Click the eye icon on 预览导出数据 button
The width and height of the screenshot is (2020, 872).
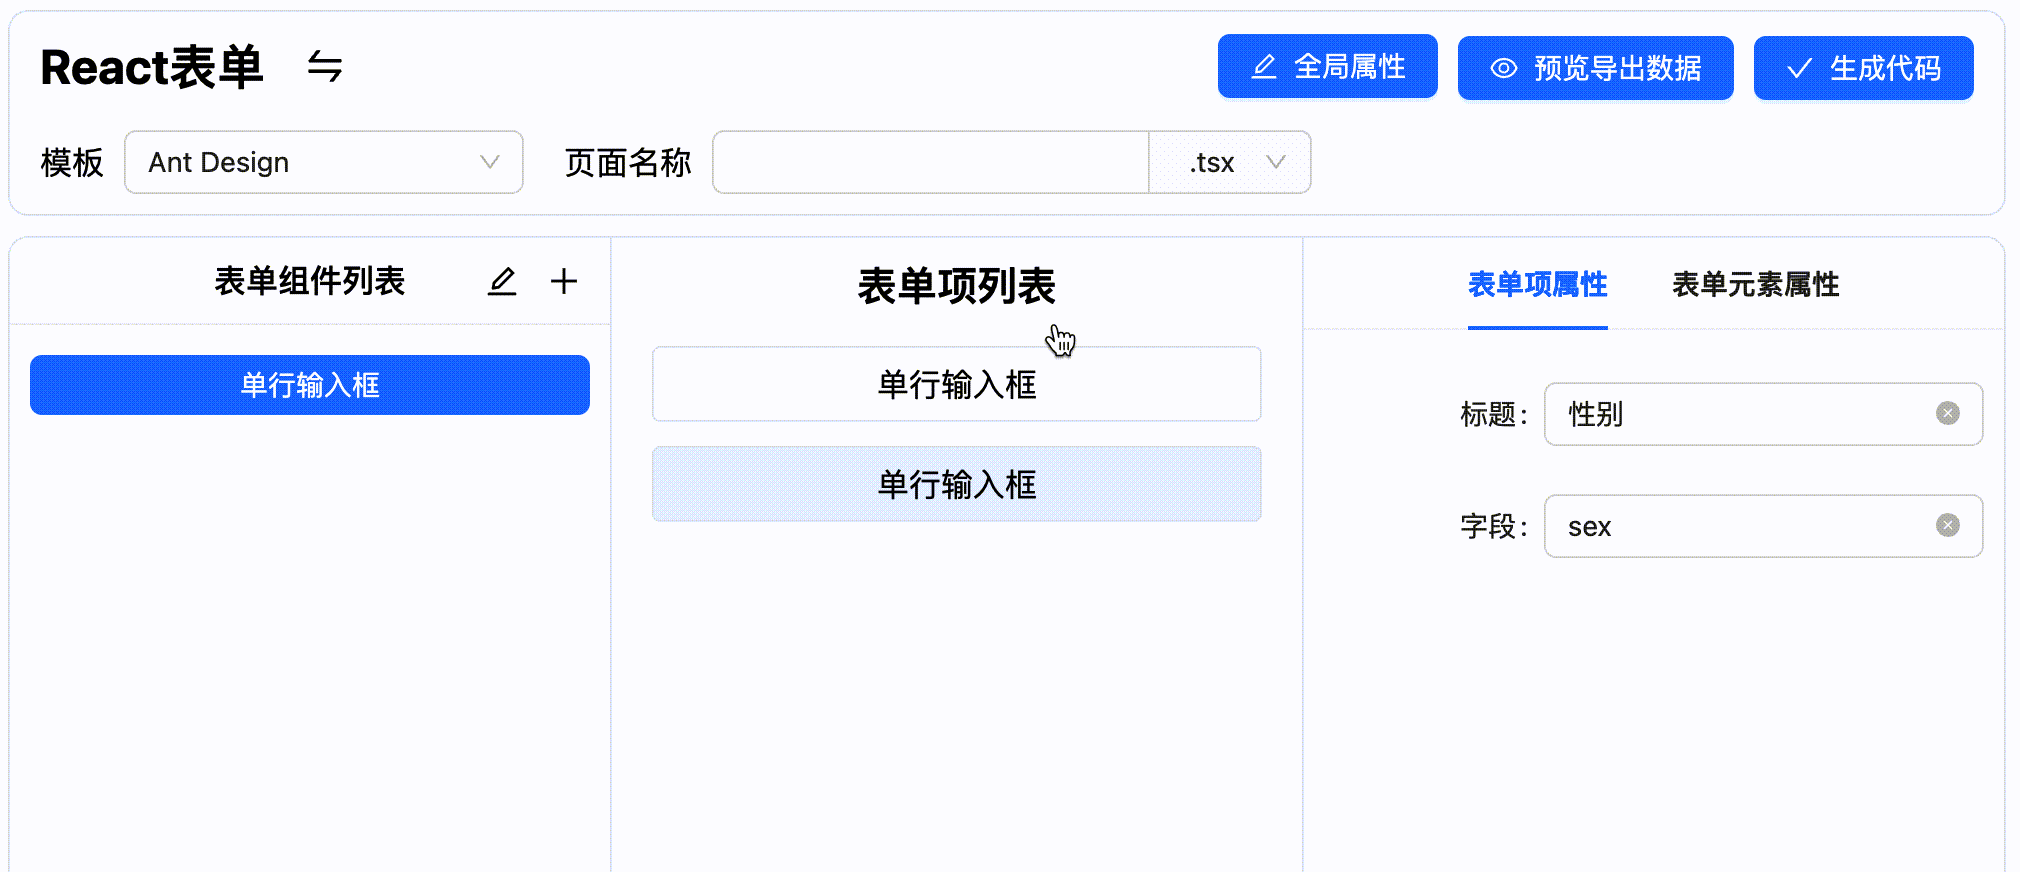(x=1502, y=67)
